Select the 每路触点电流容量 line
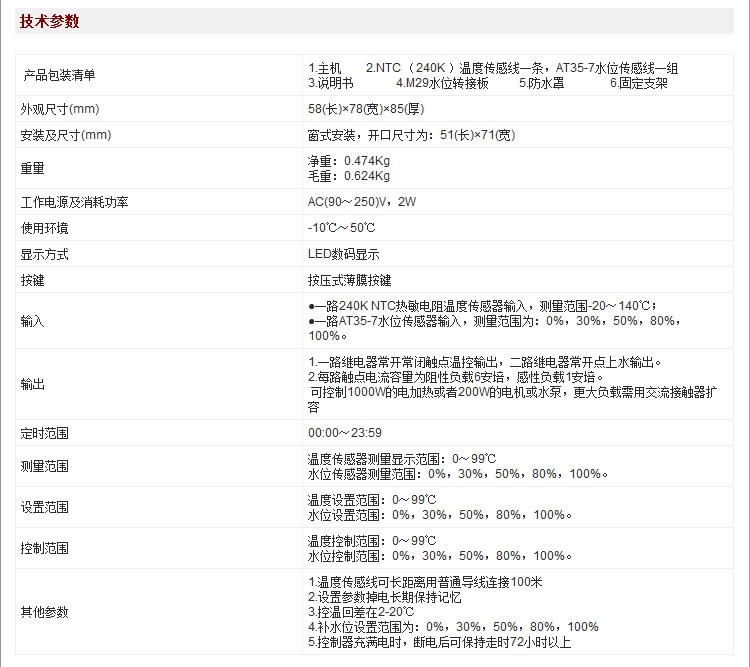 tap(456, 378)
